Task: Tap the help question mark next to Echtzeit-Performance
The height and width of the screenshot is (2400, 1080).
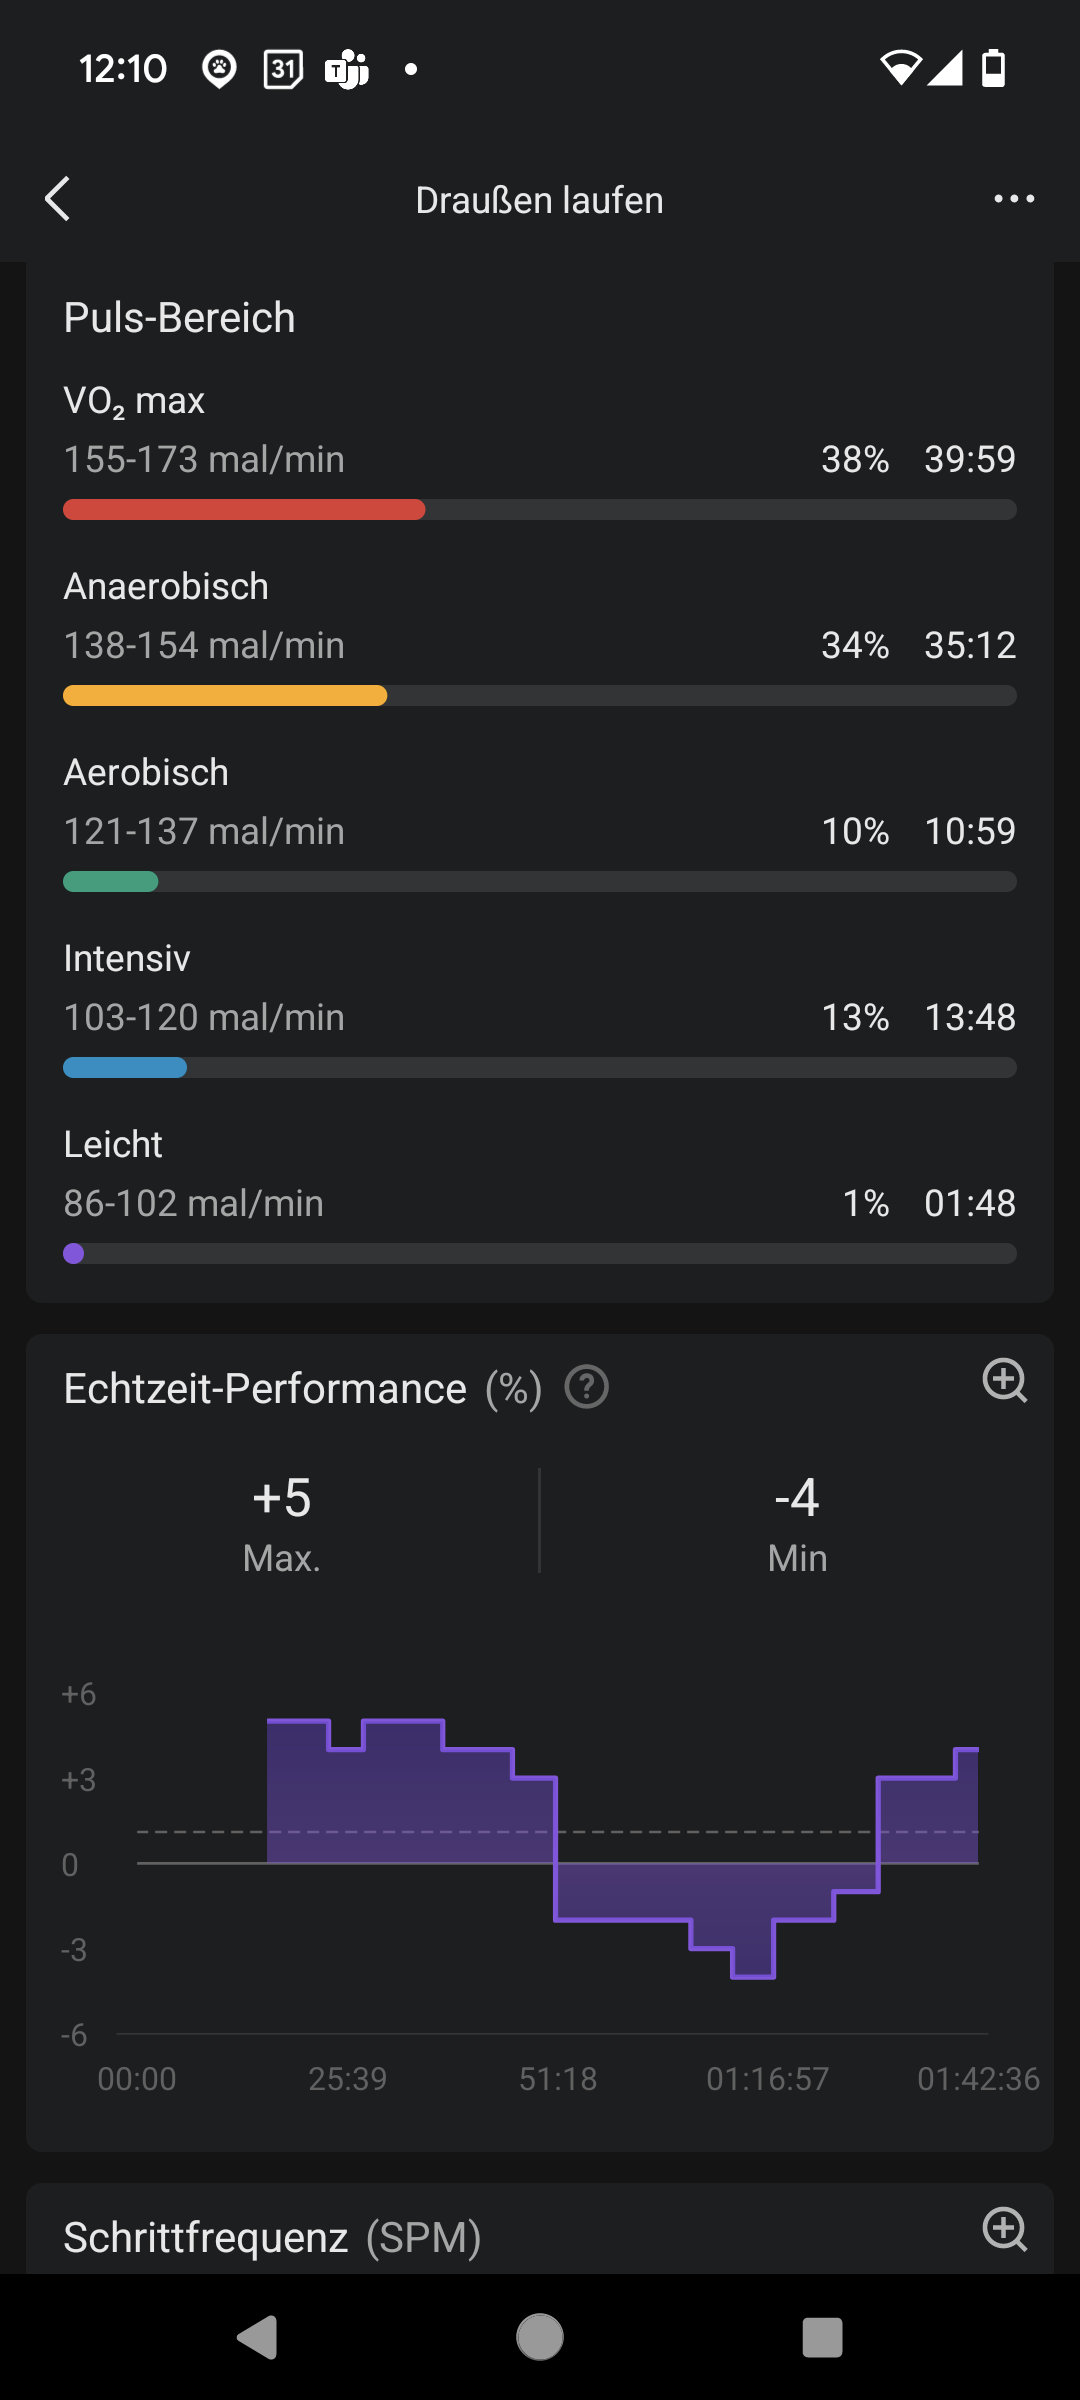Action: (x=587, y=1388)
